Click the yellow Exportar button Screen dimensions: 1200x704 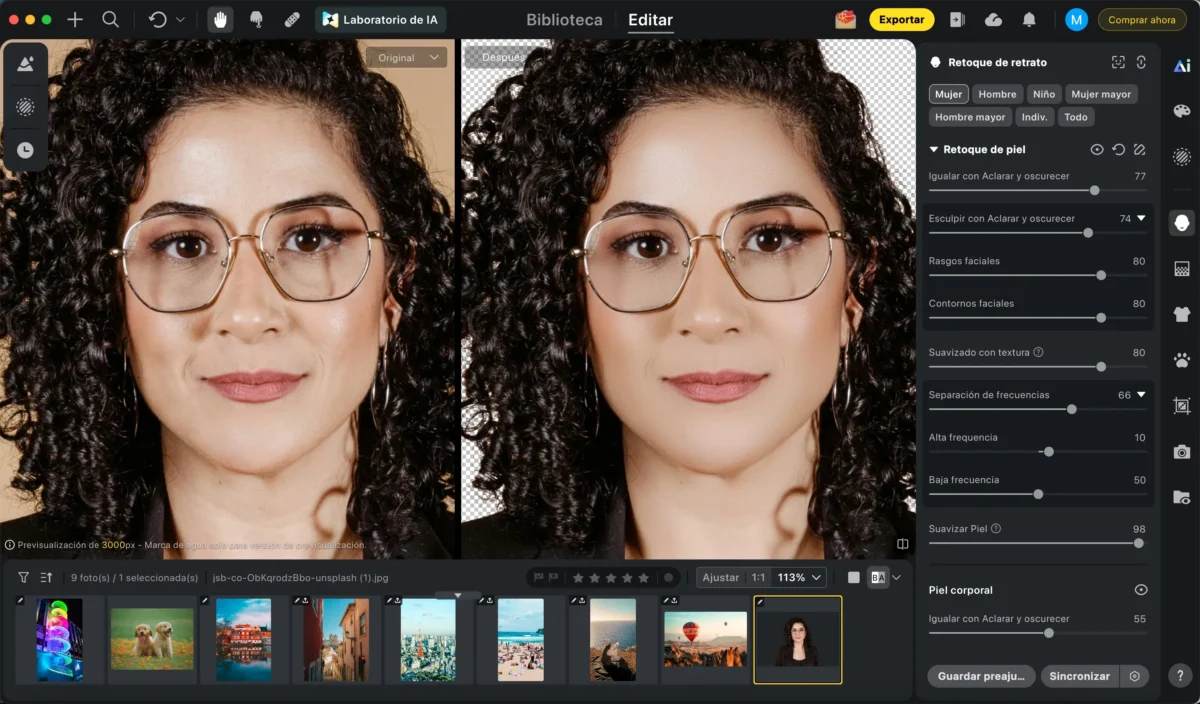point(901,20)
